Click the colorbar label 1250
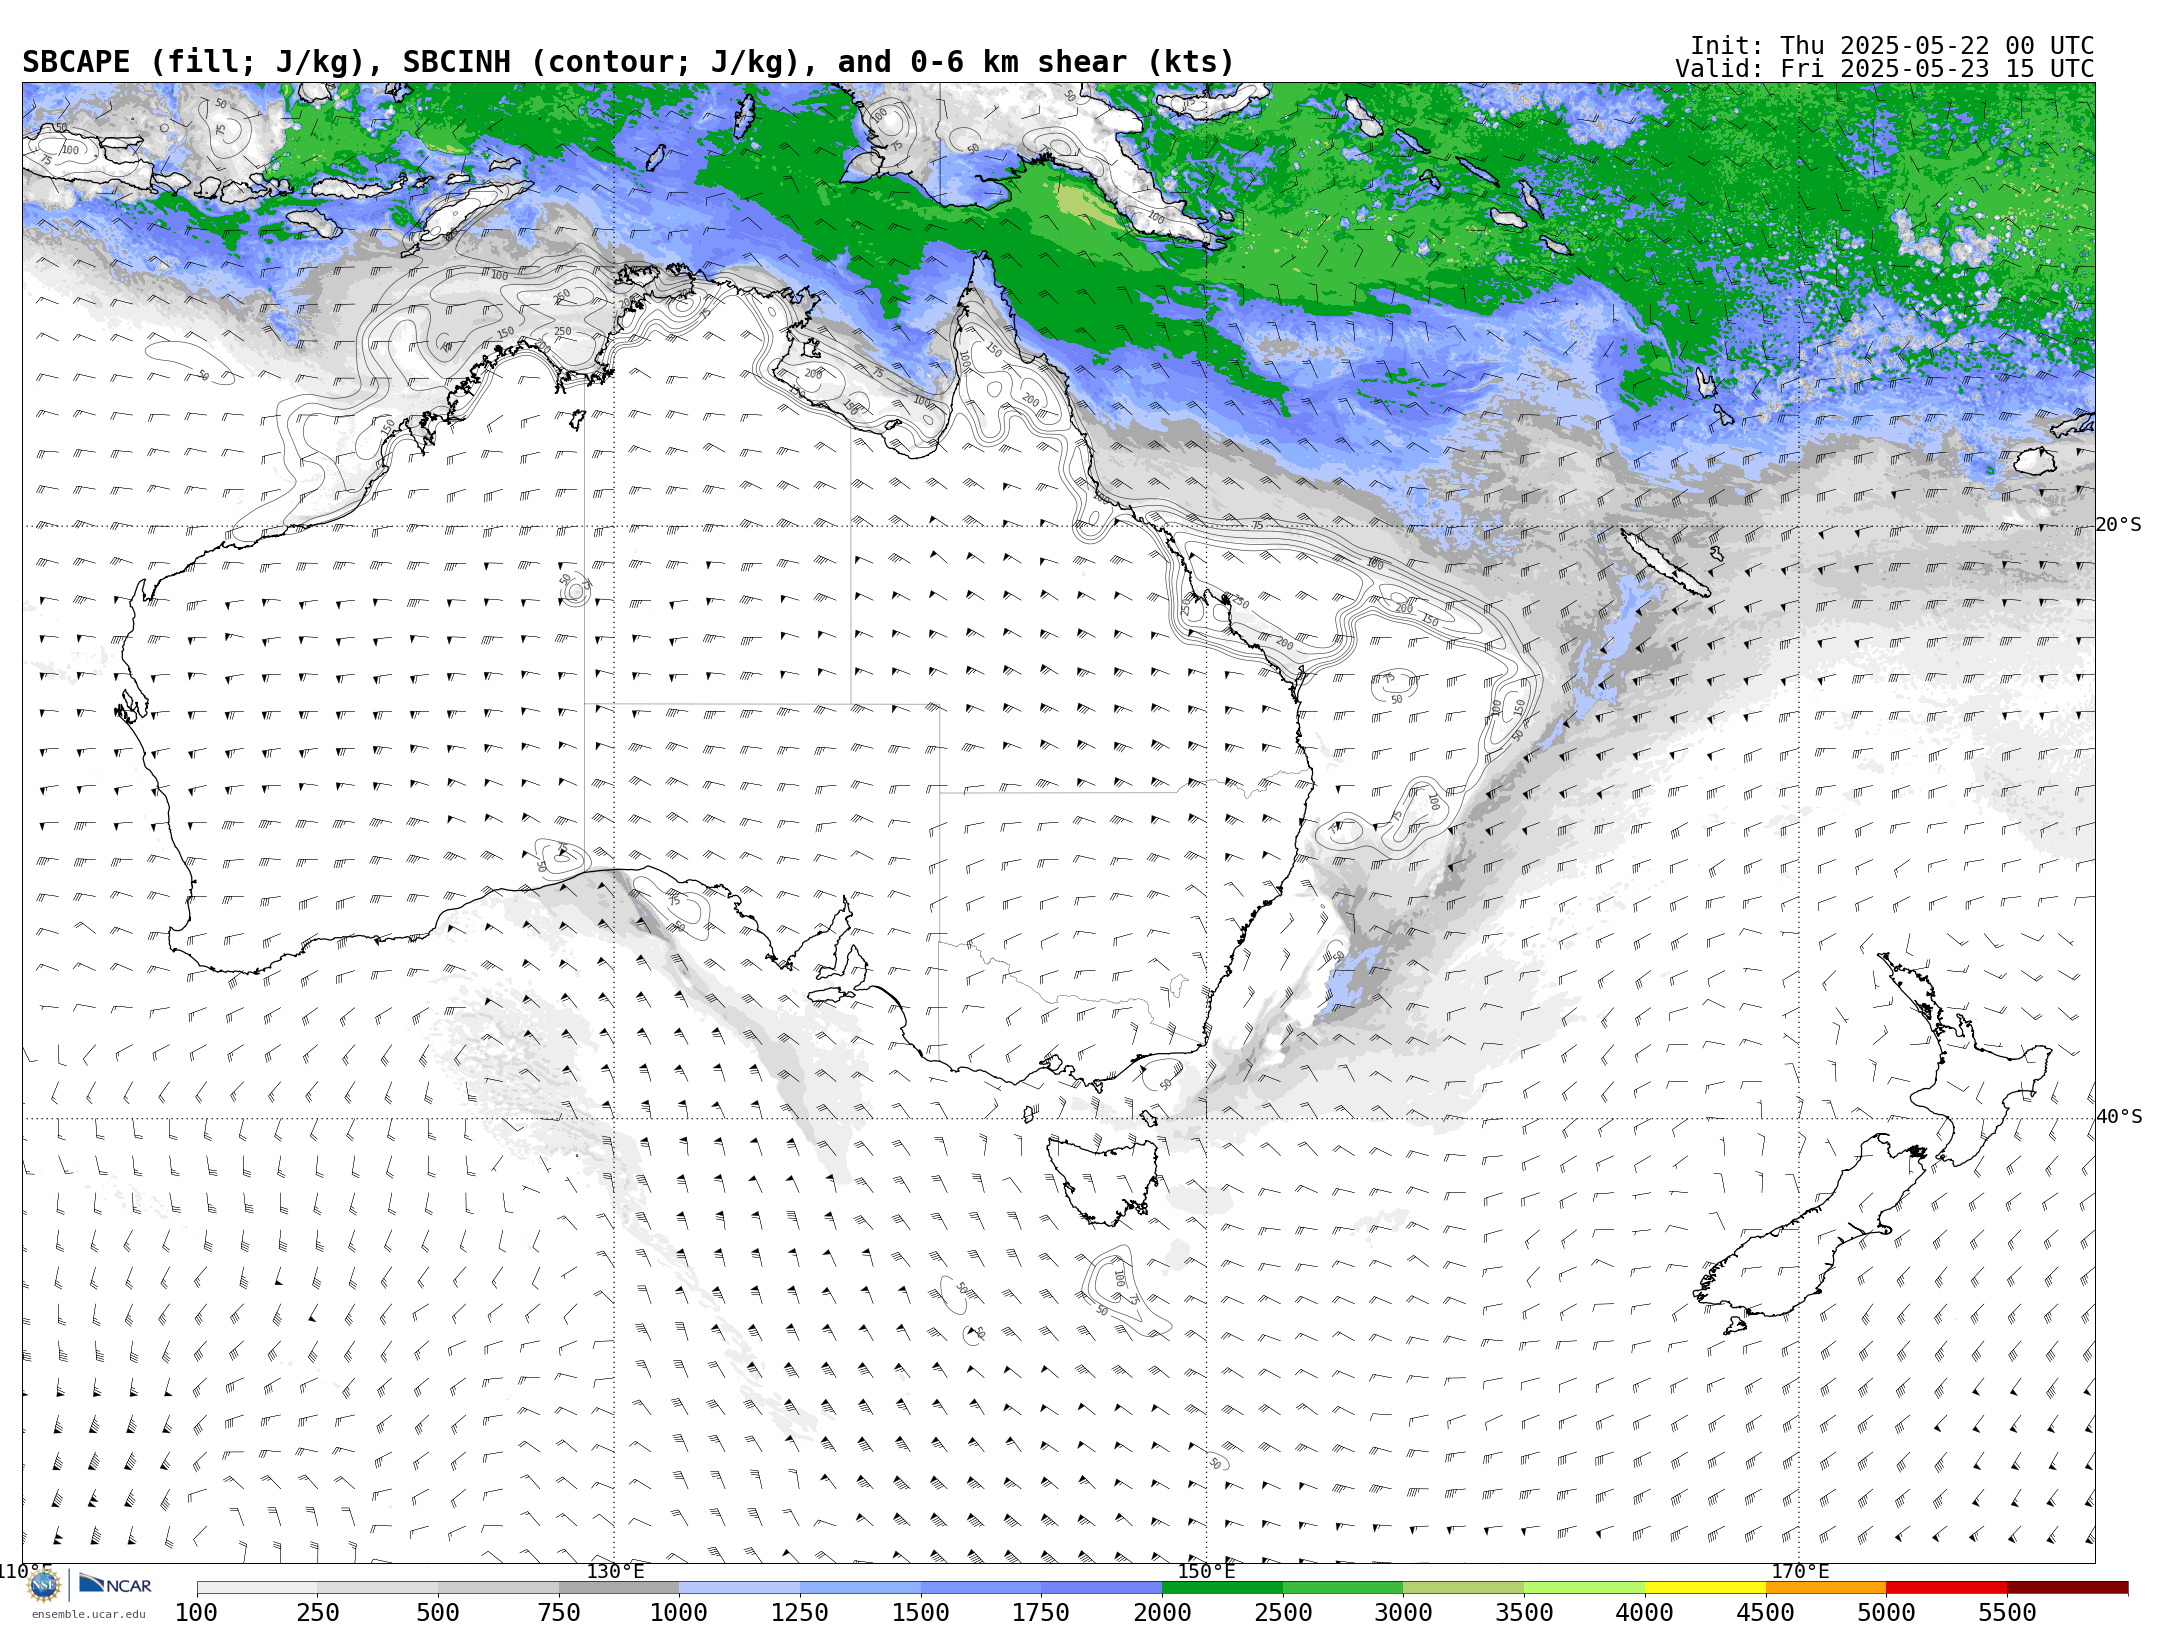The width and height of the screenshot is (2160, 1626). pyautogui.click(x=800, y=1613)
